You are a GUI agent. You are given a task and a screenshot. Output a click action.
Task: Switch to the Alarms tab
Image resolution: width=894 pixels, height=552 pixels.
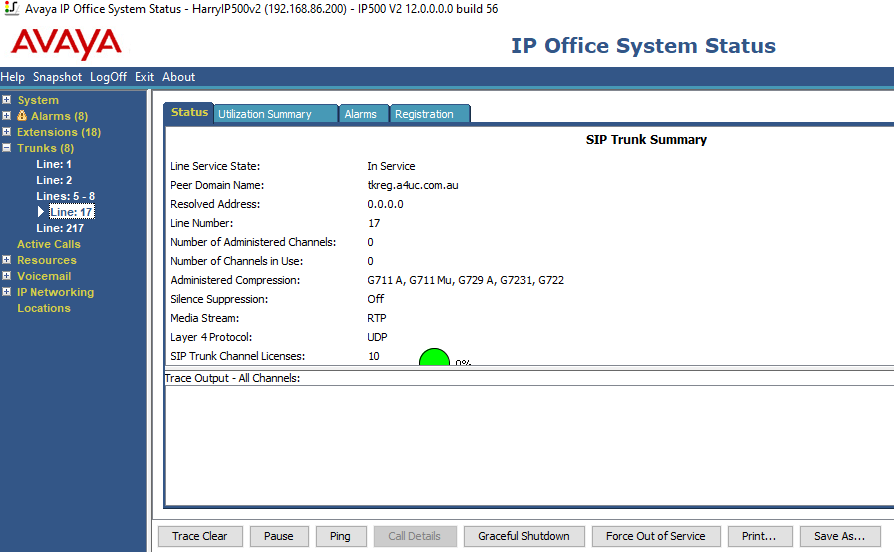point(364,114)
